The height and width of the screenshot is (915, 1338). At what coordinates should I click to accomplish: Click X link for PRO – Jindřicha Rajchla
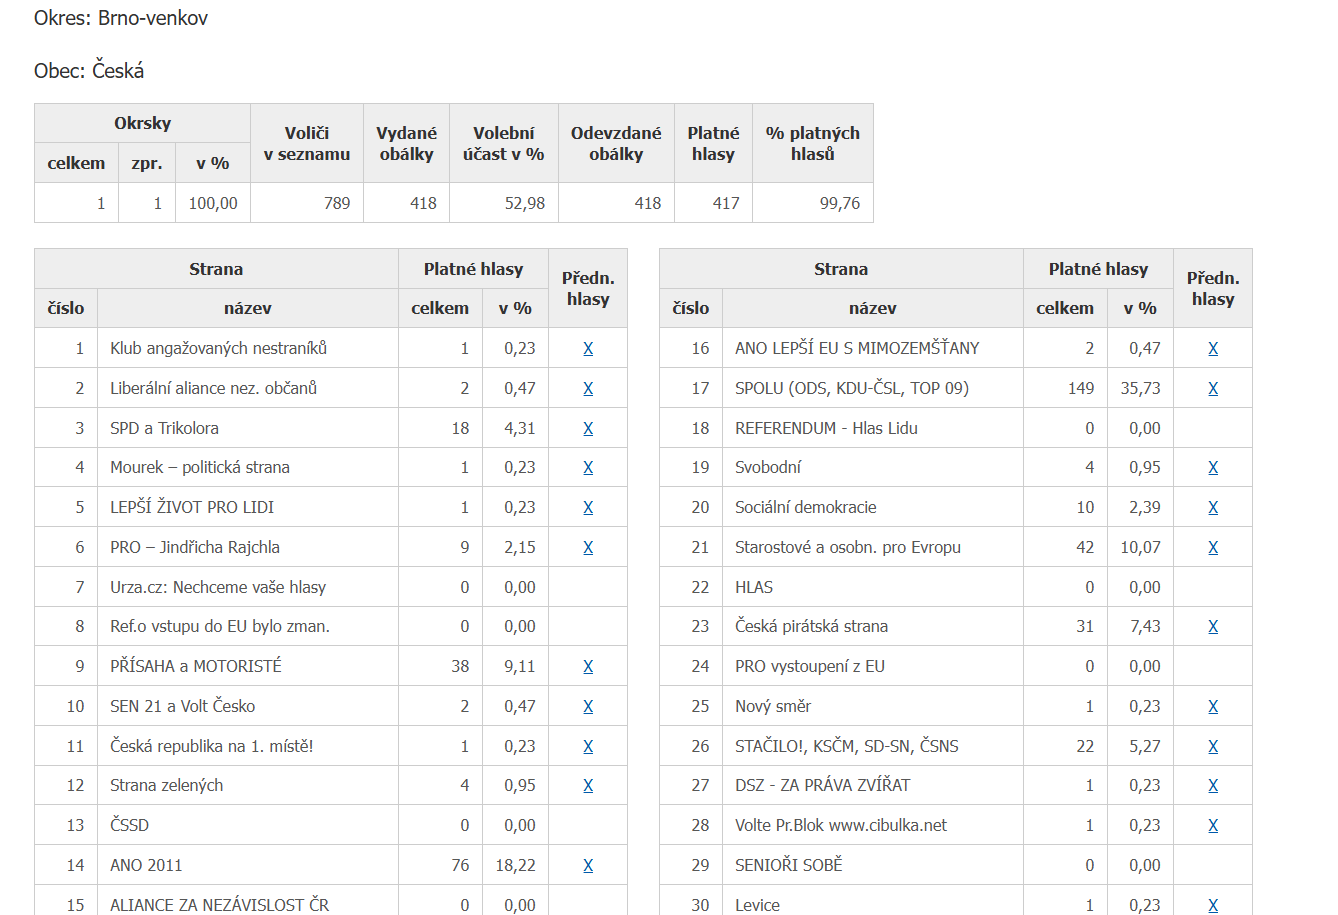pyautogui.click(x=588, y=547)
